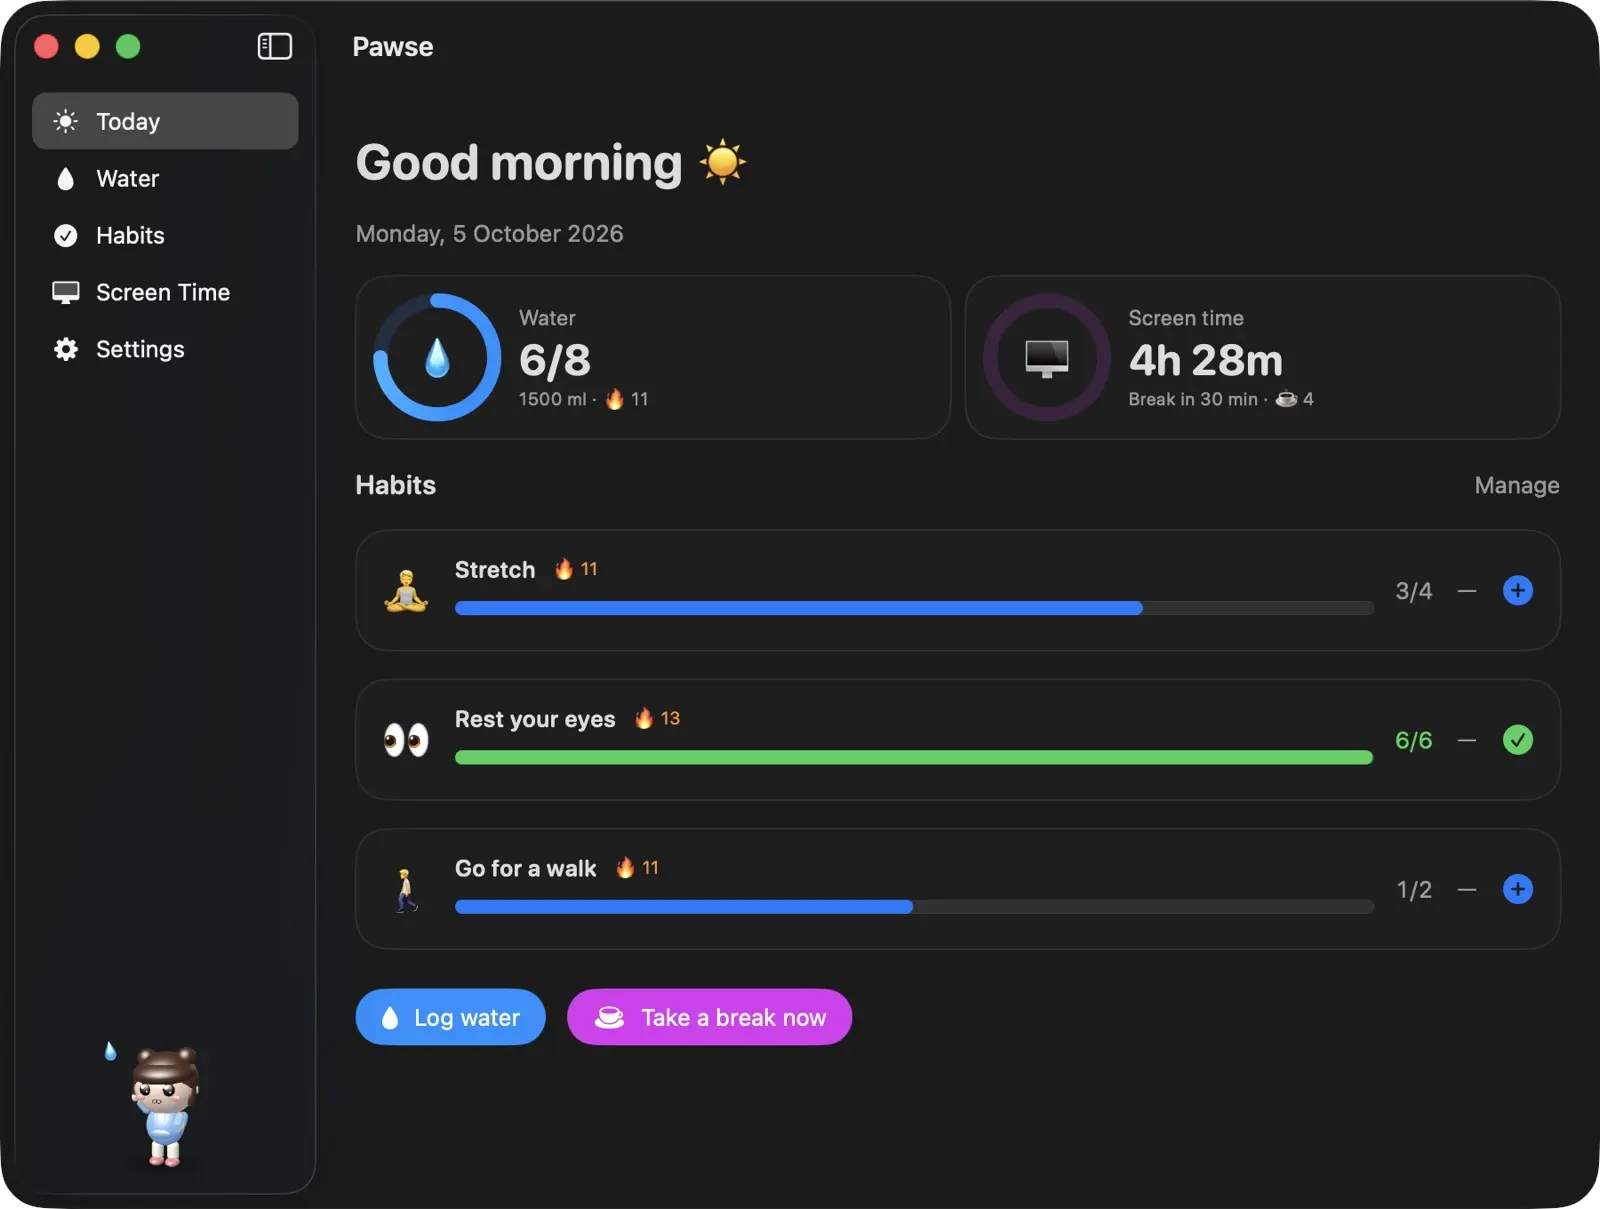Click the '4h 28m' screen time value
1600x1209 pixels.
[x=1205, y=360]
